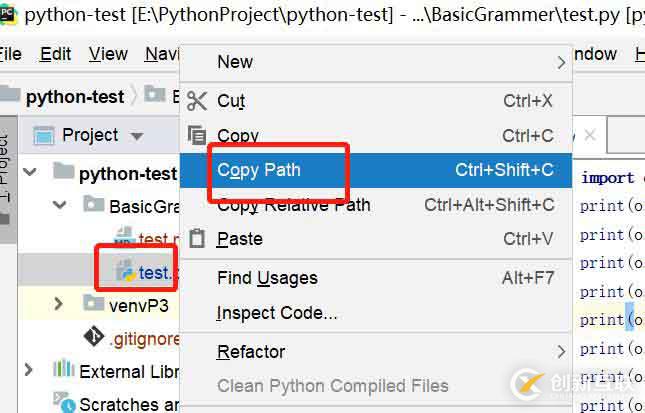Click the Scratches and Consoles icon
The image size is (645, 413).
[x=63, y=404]
